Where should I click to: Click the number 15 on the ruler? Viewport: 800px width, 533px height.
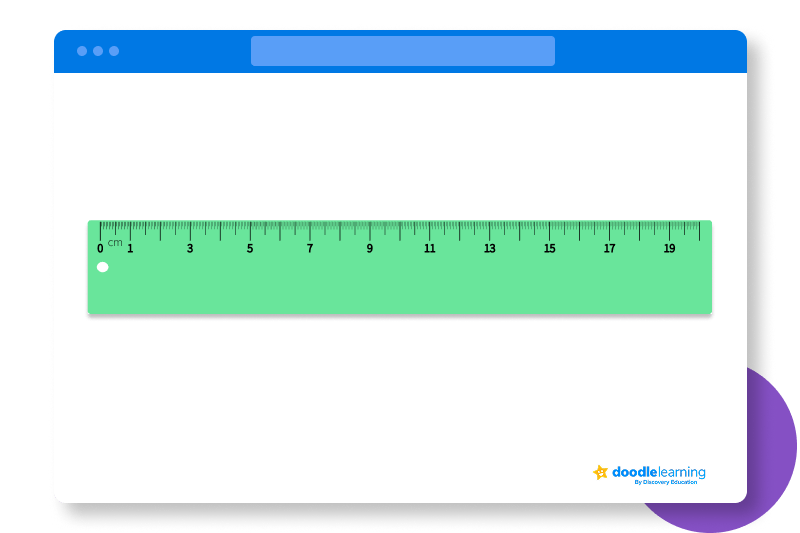550,248
